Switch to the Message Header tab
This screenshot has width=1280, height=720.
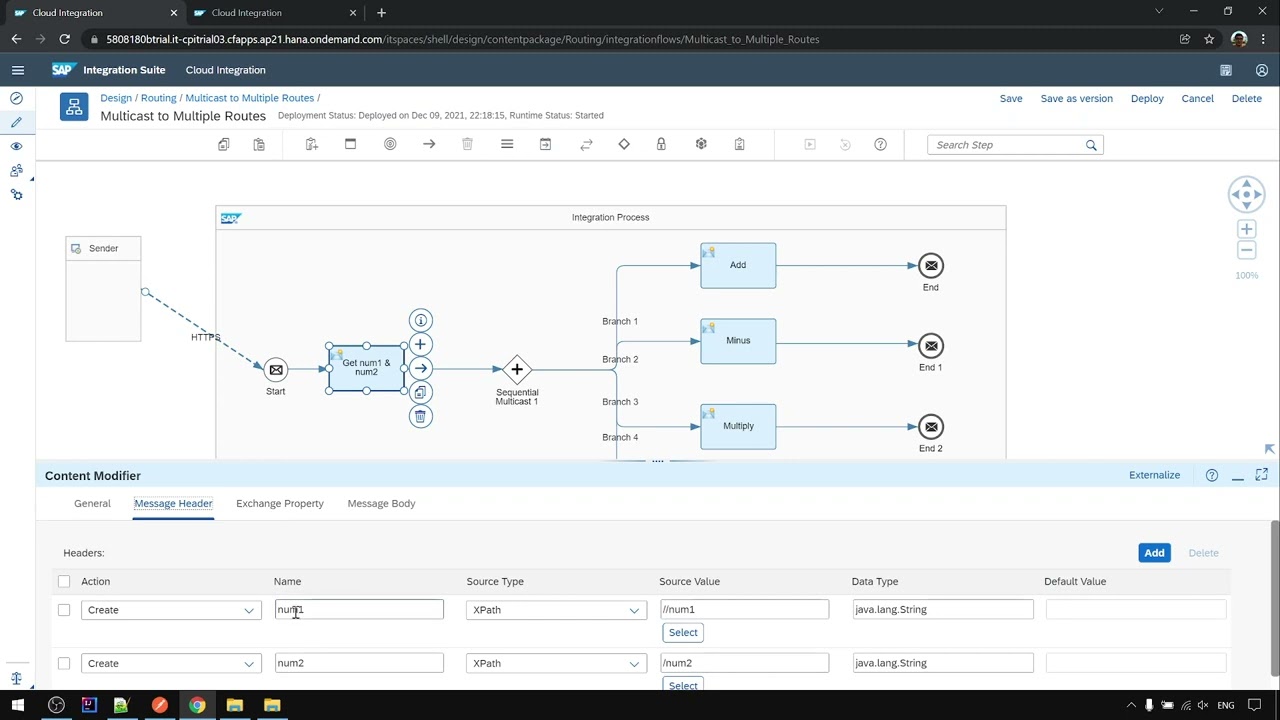[x=173, y=503]
